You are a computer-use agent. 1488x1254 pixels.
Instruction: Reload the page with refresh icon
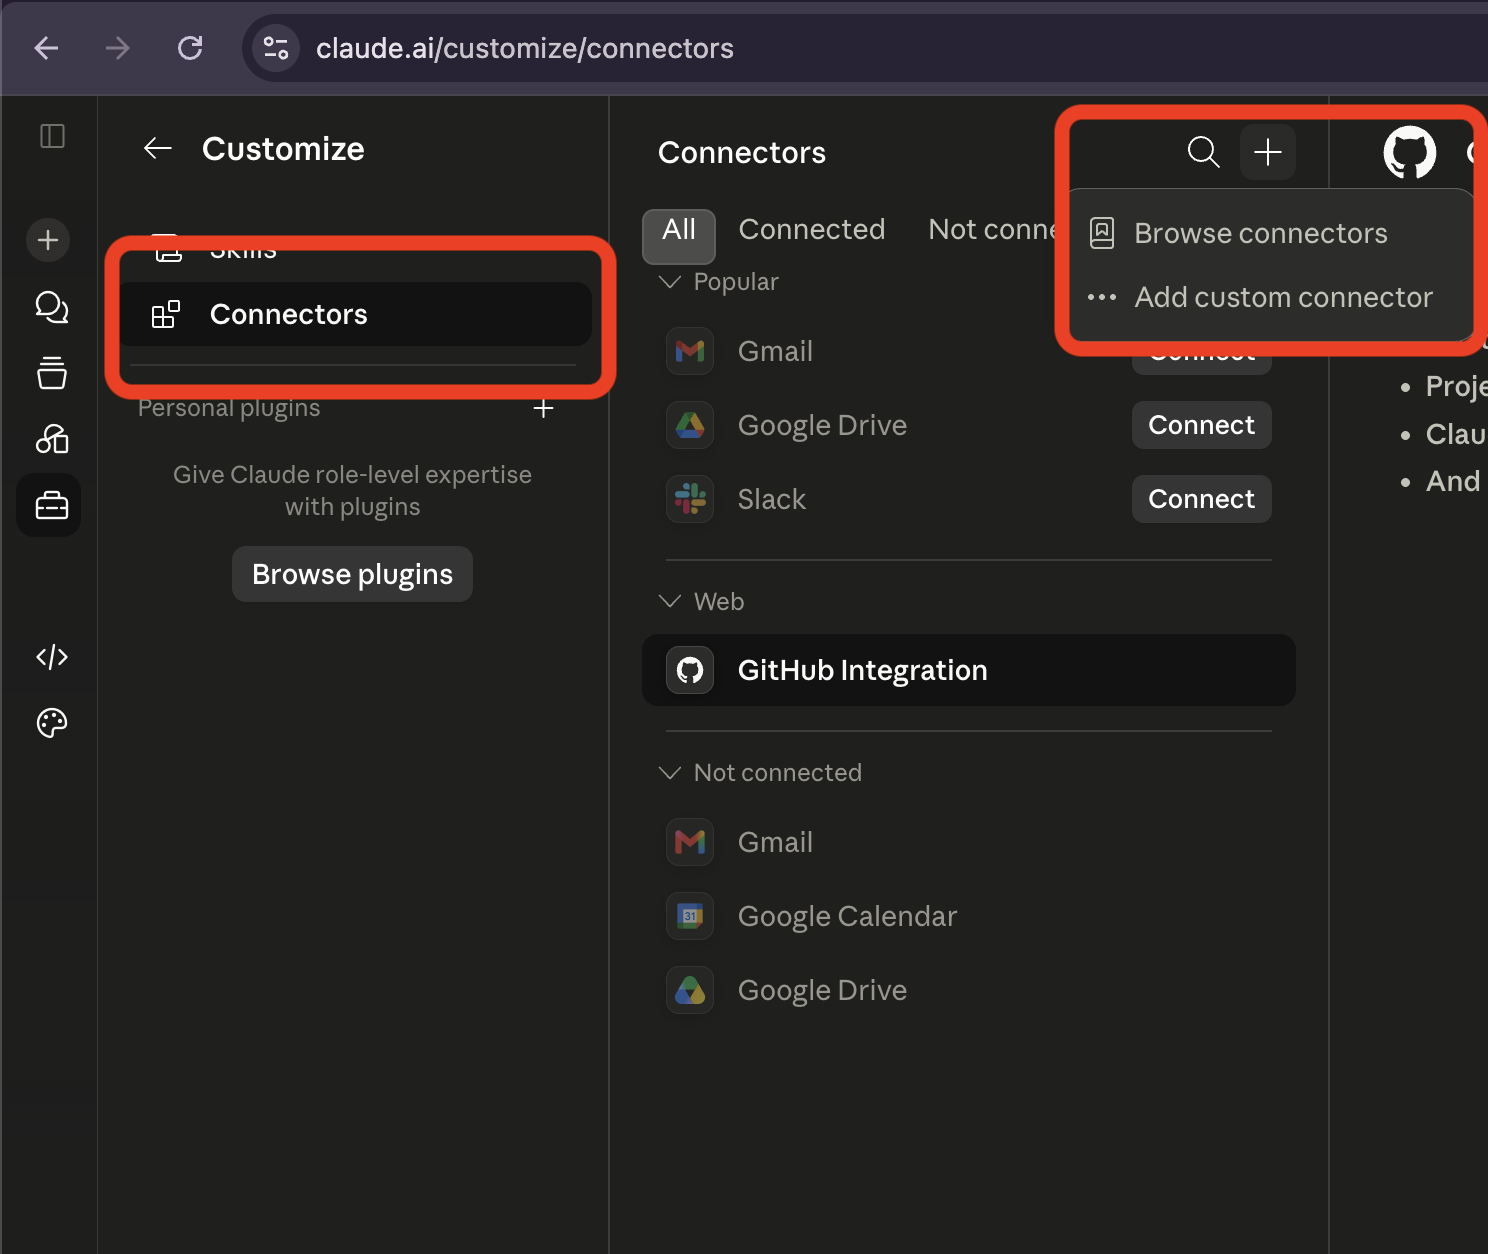click(x=190, y=48)
